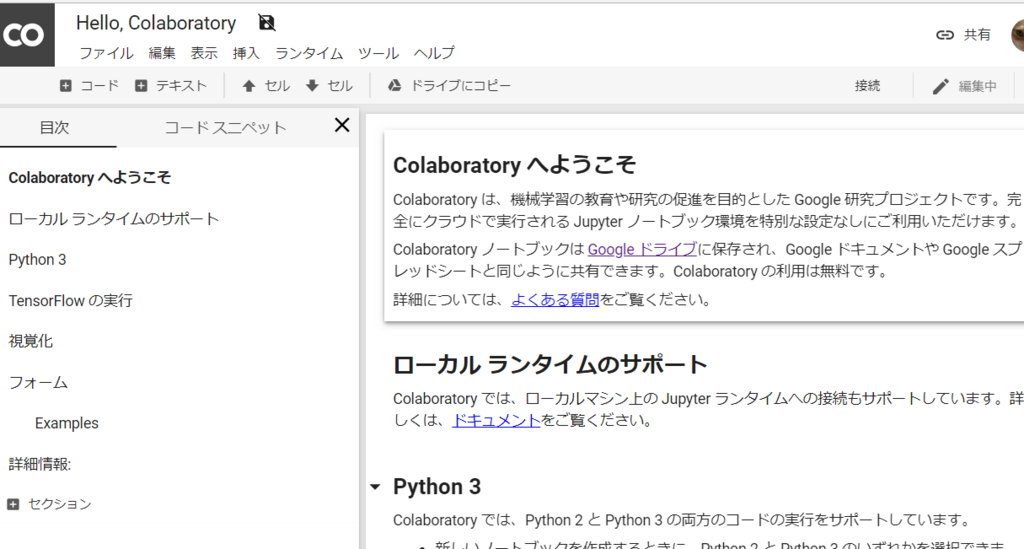Switch to the 目次 tab
The width and height of the screenshot is (1024, 549).
coord(54,127)
